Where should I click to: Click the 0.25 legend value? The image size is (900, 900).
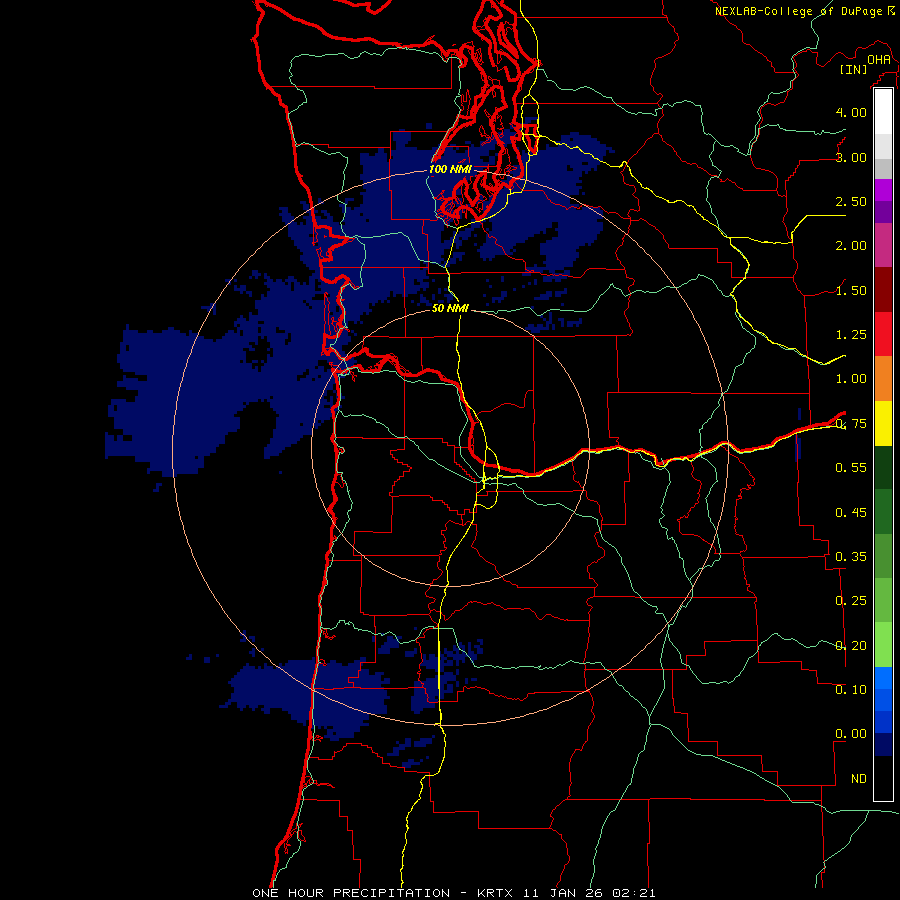[851, 601]
